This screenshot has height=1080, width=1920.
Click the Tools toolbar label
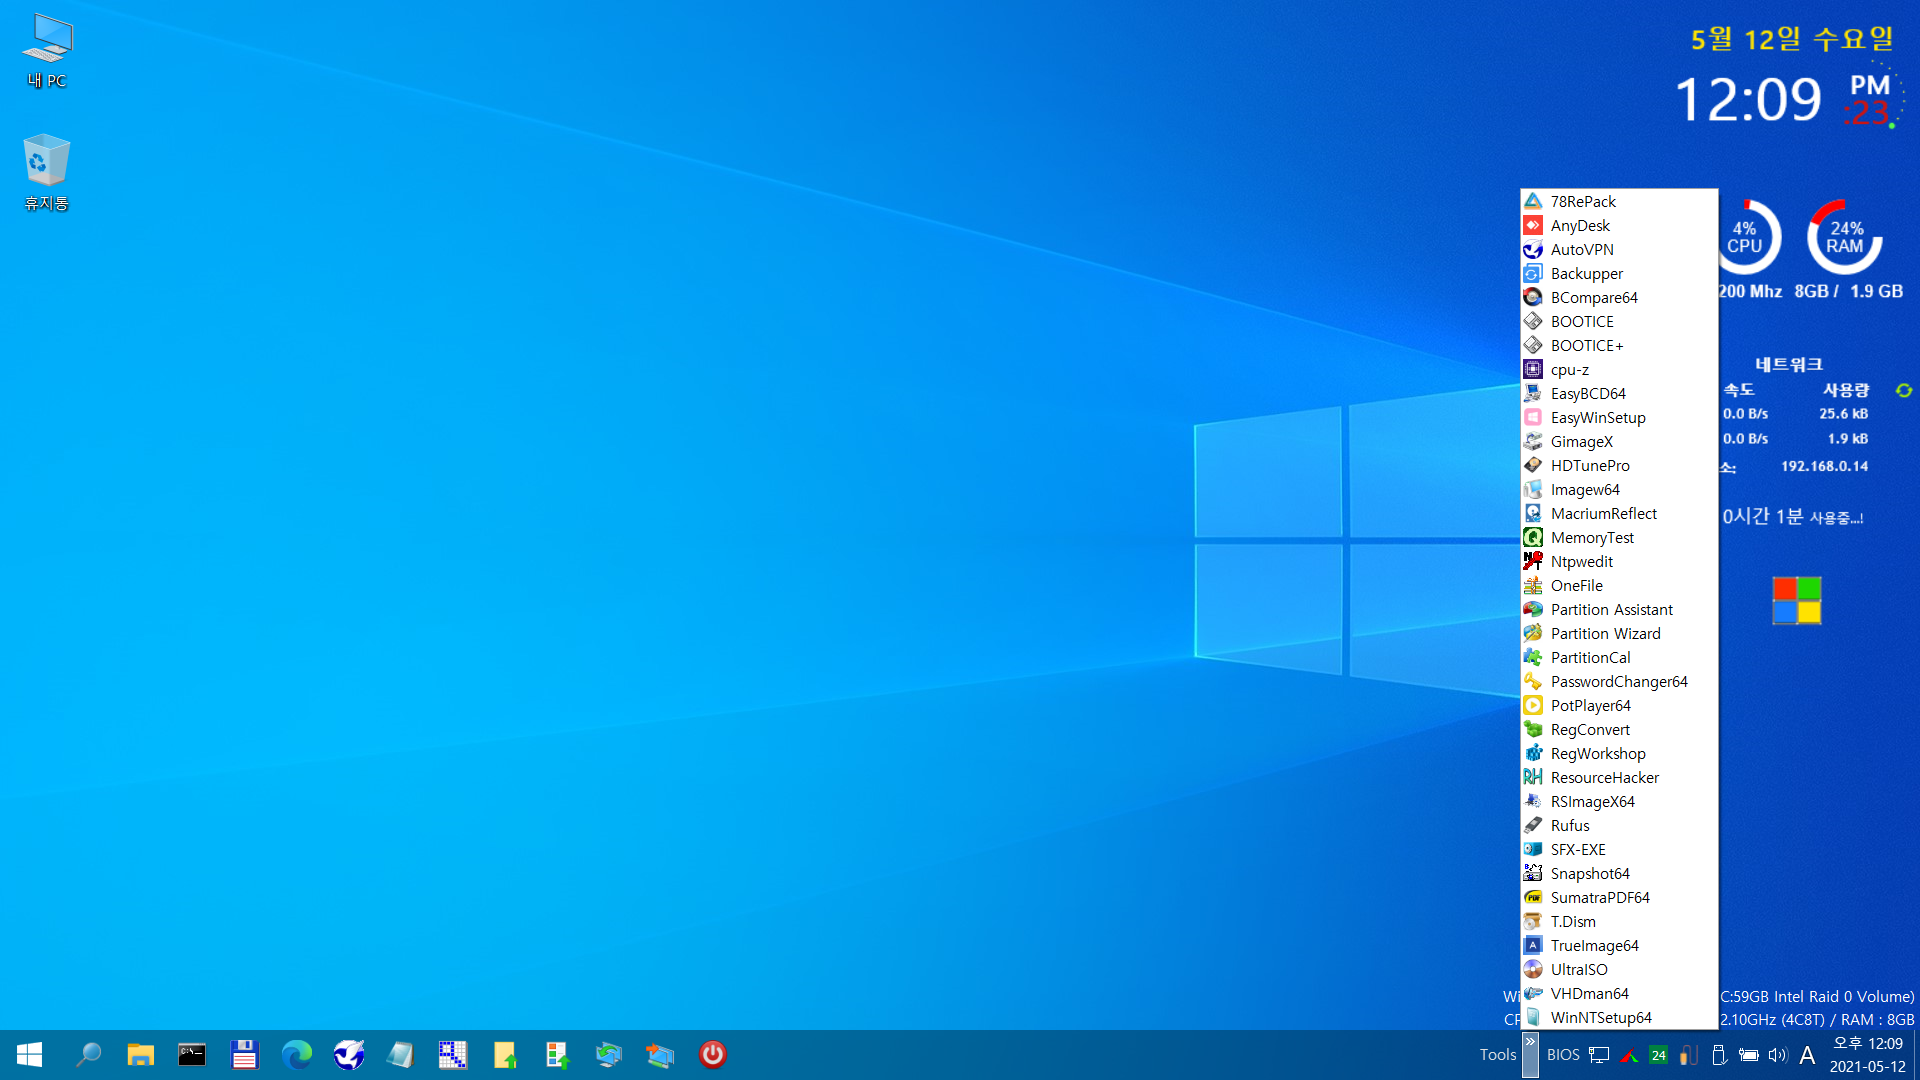click(1498, 1055)
